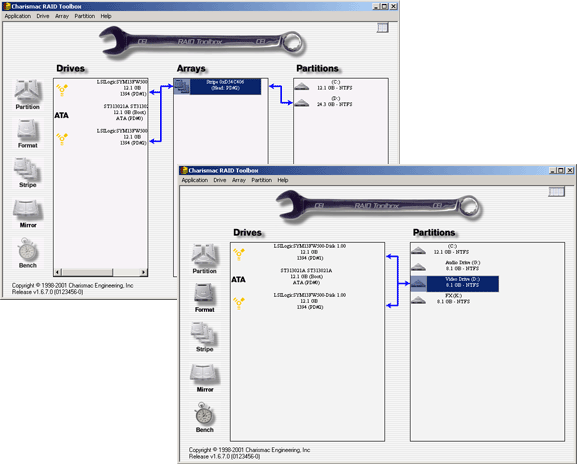
Task: Open Drive menu in back window
Action: coord(43,16)
